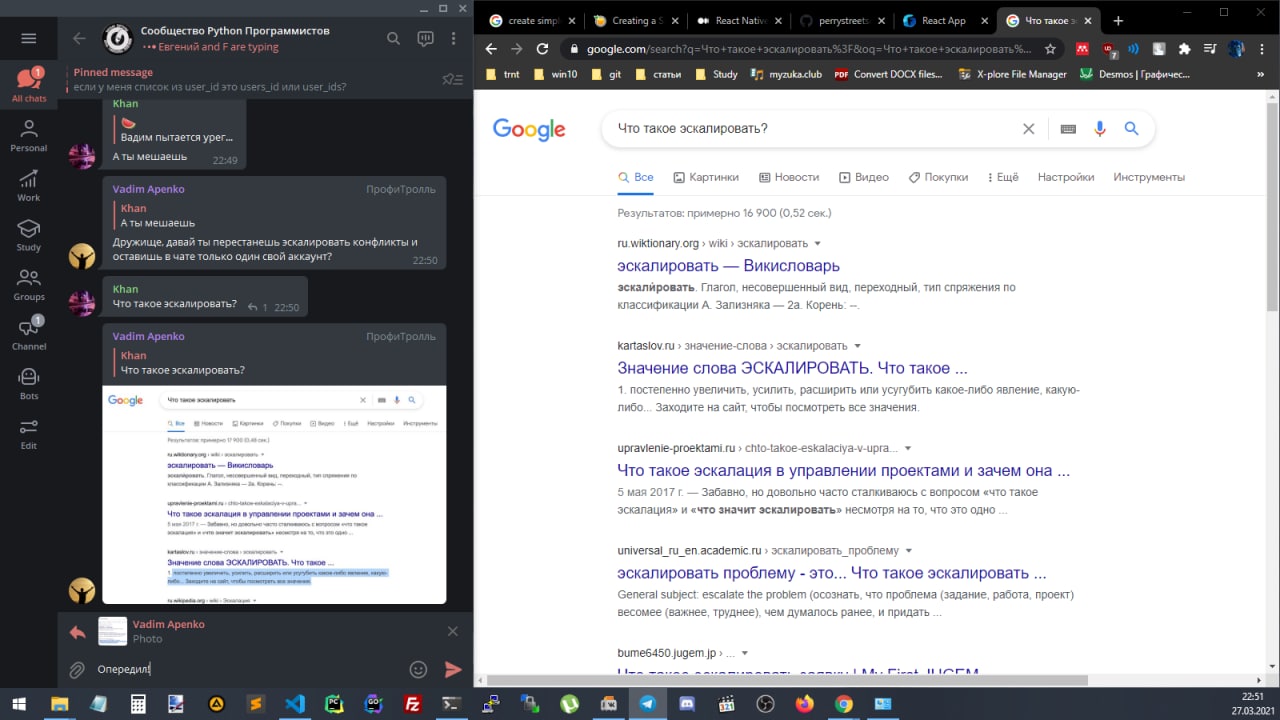Click the chat title Сообщество Python Программистов
The width and height of the screenshot is (1280, 720).
coord(235,31)
